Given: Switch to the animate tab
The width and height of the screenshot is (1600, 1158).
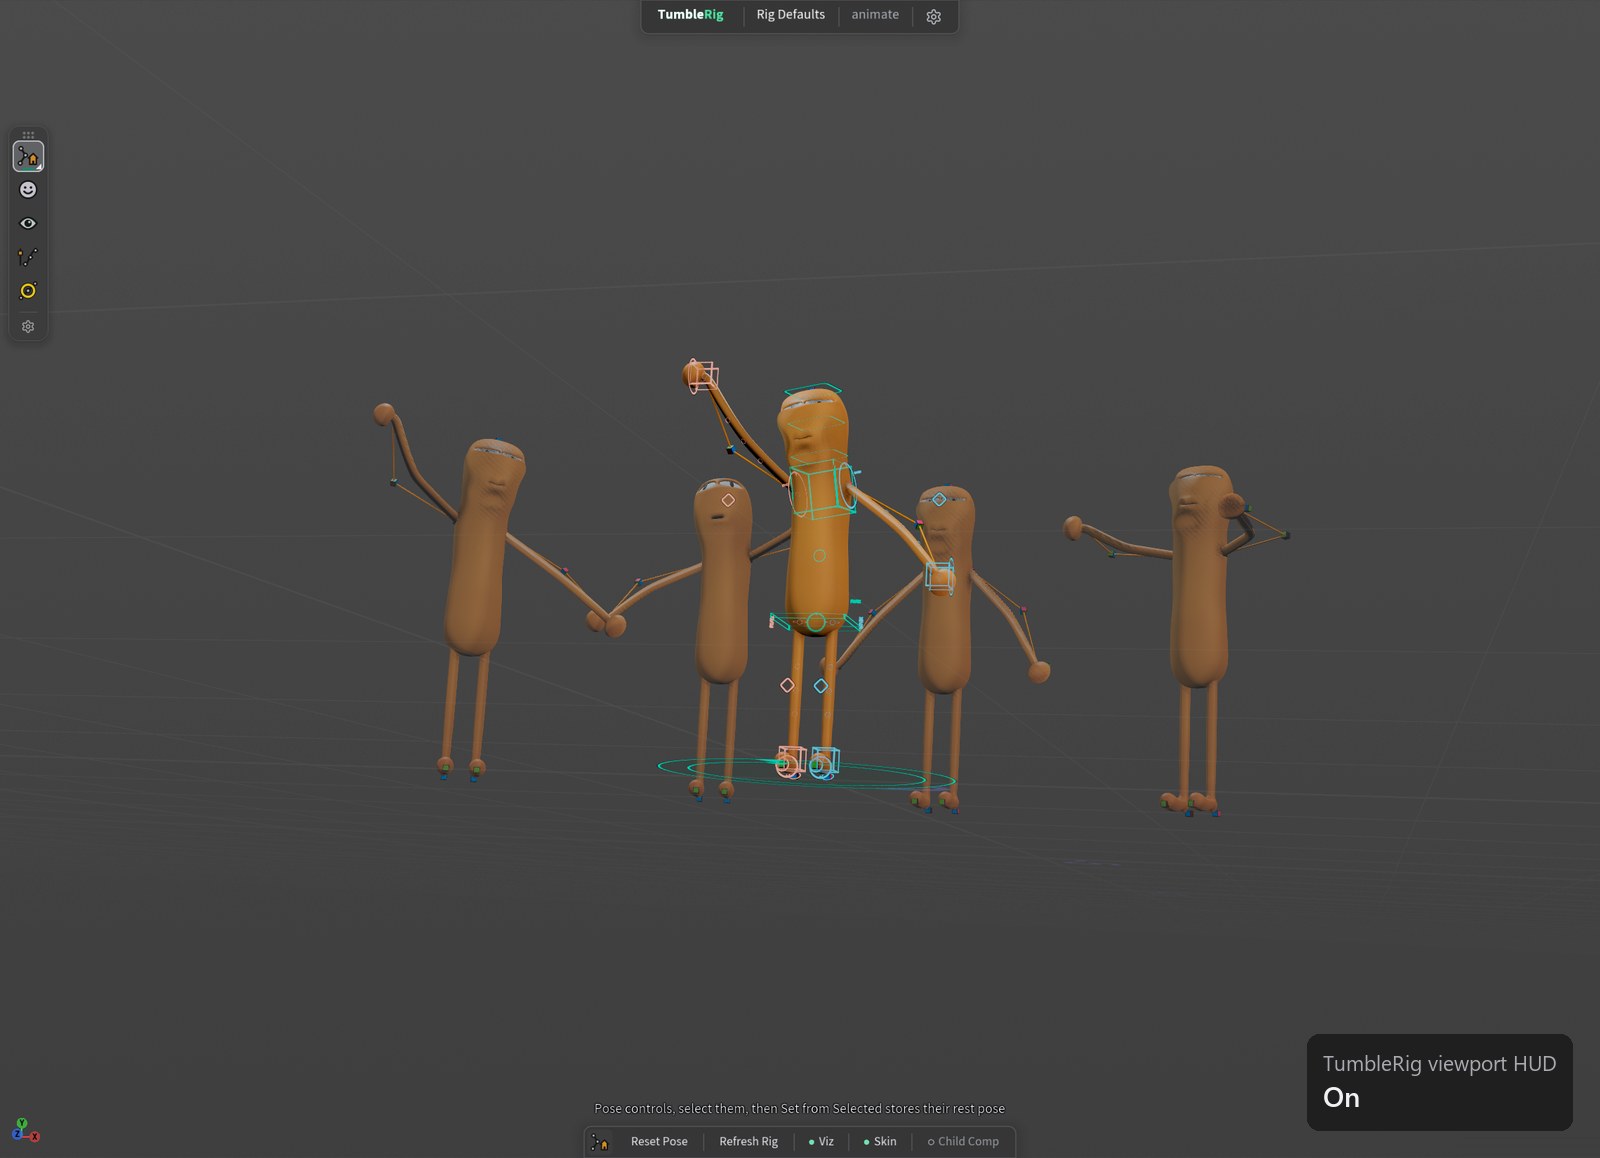Looking at the screenshot, I should [x=875, y=15].
